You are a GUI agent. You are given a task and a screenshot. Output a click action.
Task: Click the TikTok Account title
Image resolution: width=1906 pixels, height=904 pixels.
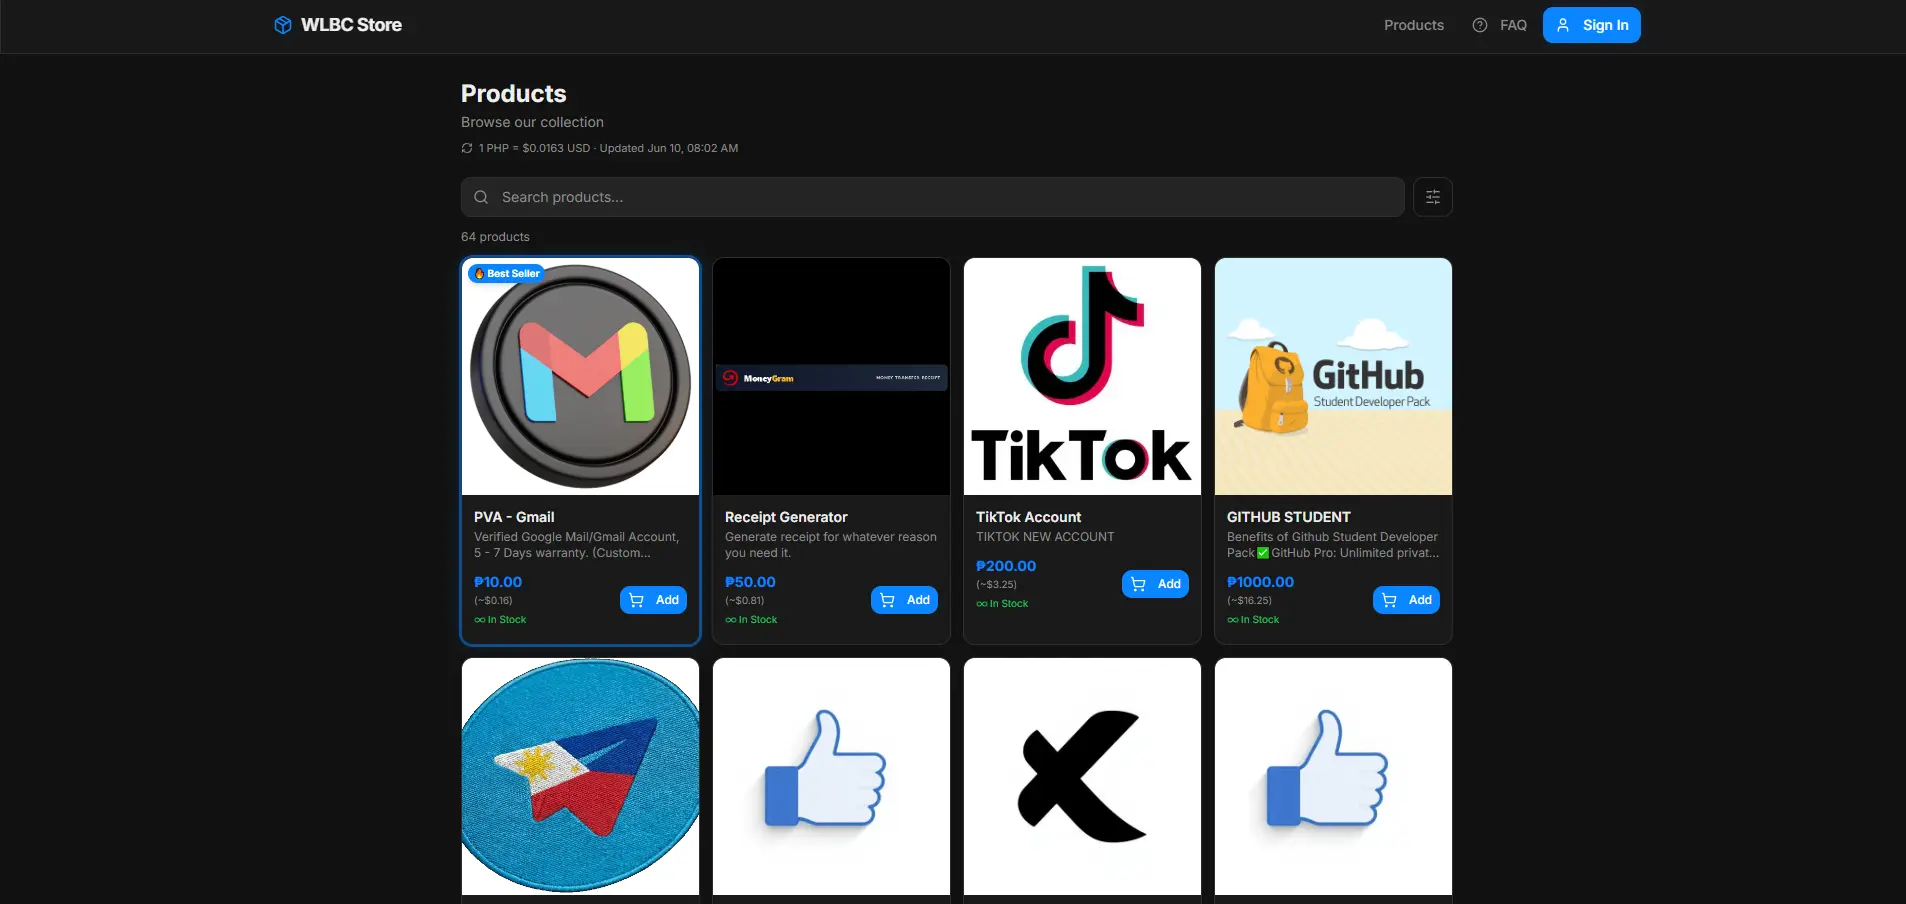point(1028,517)
